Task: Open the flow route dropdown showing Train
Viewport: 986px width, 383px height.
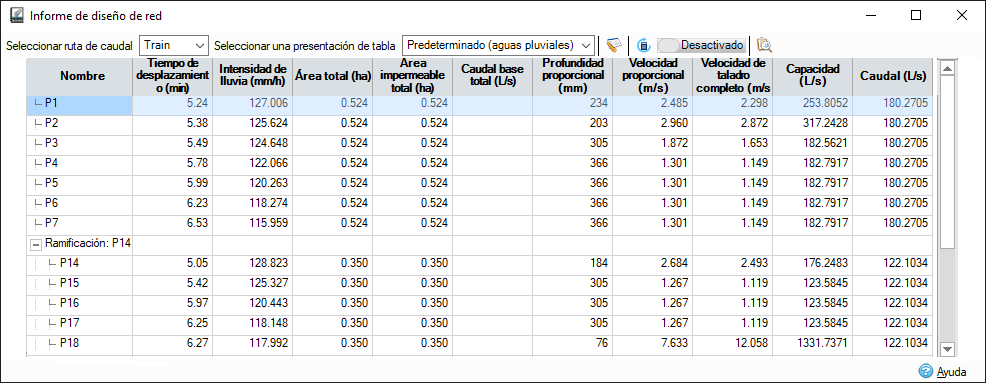Action: click(x=174, y=45)
